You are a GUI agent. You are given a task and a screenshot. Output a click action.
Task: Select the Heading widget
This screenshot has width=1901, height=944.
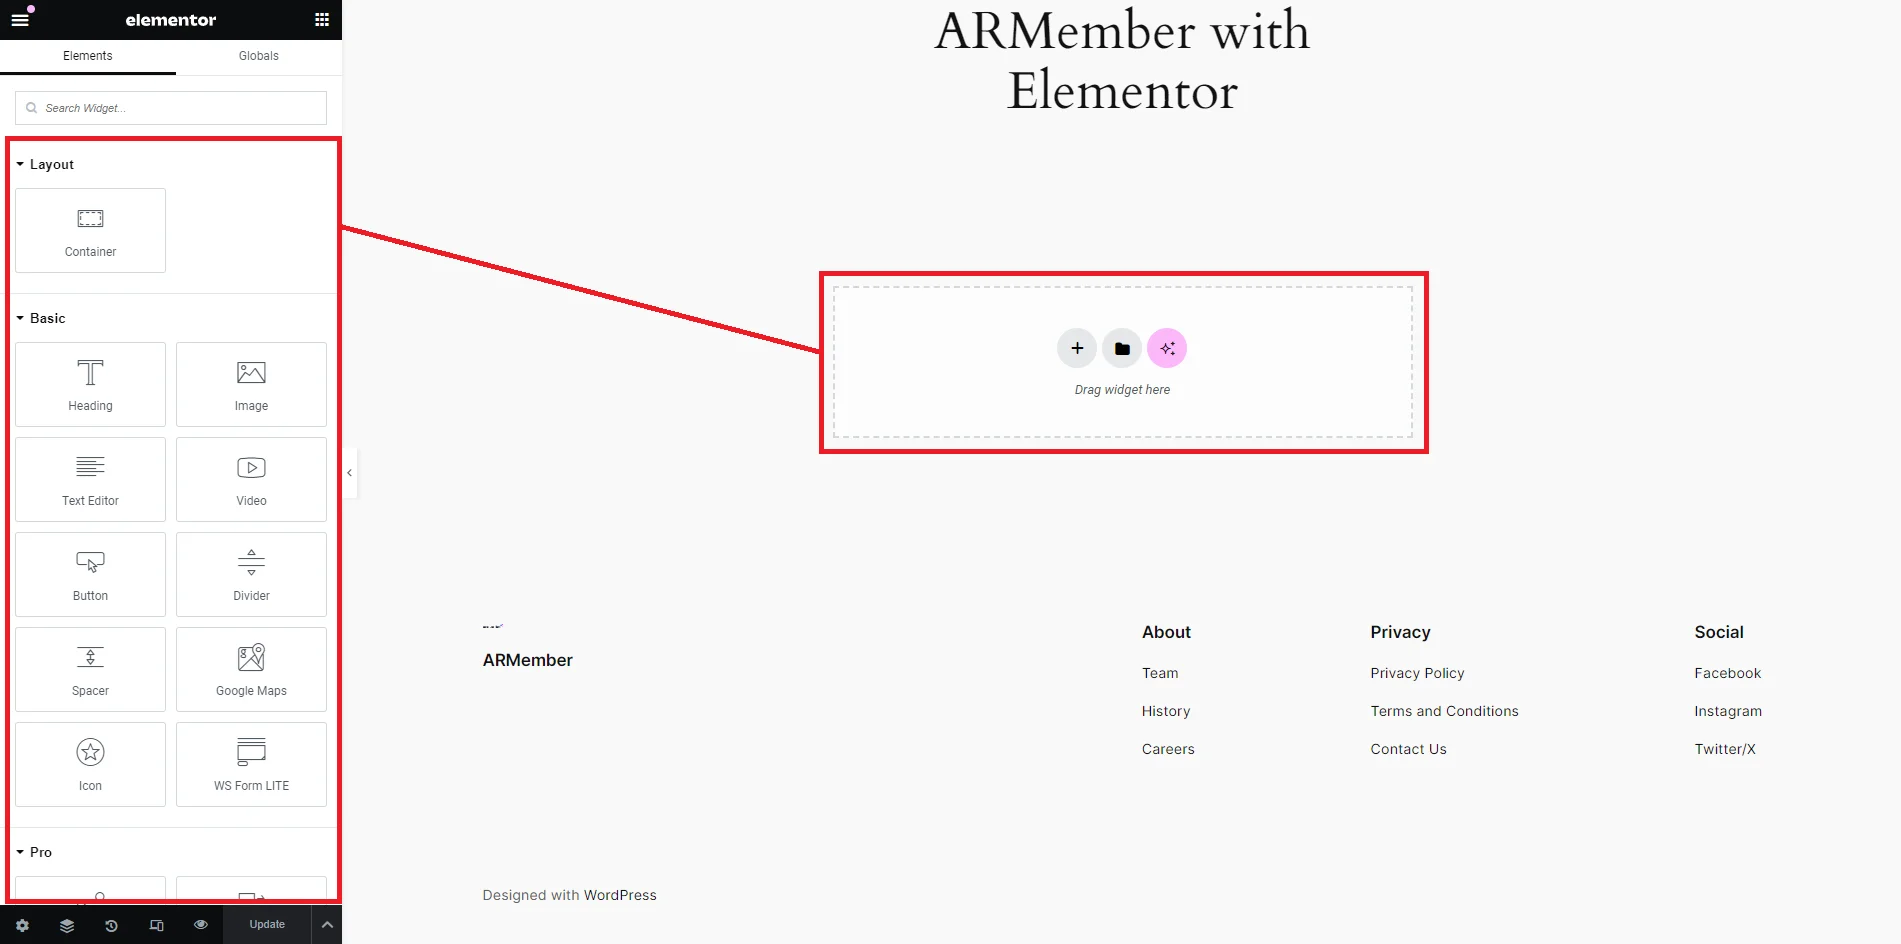[90, 384]
